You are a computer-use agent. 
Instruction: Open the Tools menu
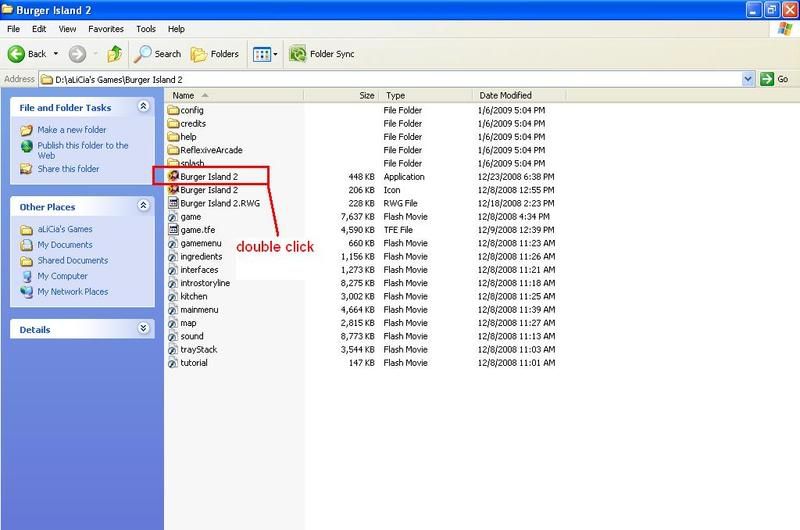click(x=146, y=30)
